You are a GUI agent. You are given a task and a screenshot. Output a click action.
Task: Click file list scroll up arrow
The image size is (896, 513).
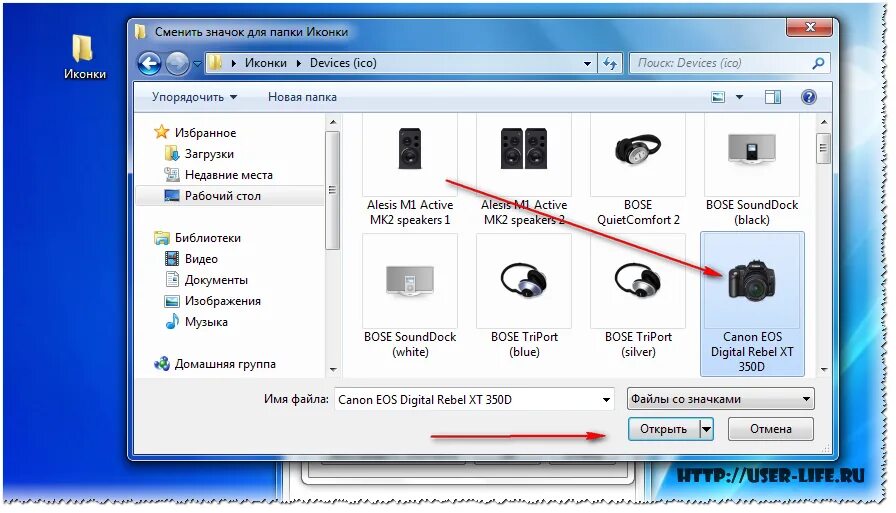pos(823,122)
